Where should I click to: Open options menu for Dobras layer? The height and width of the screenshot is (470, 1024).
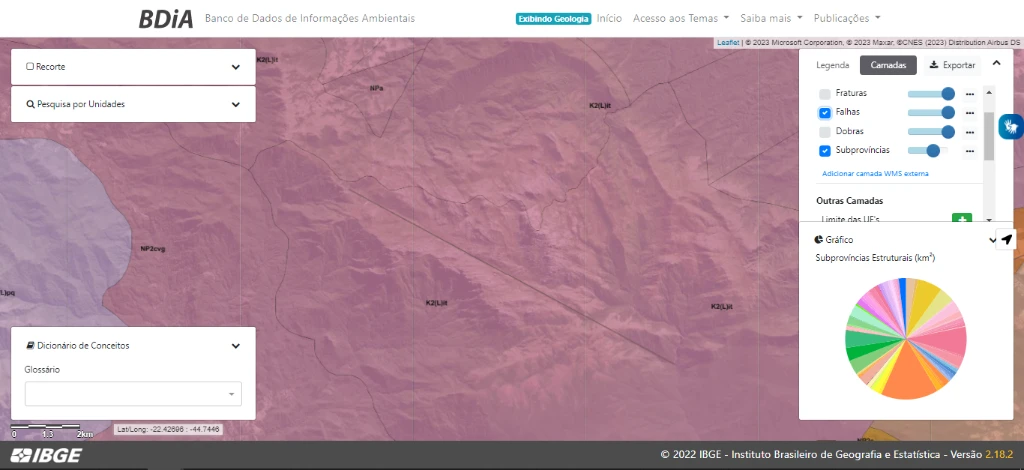pos(970,132)
